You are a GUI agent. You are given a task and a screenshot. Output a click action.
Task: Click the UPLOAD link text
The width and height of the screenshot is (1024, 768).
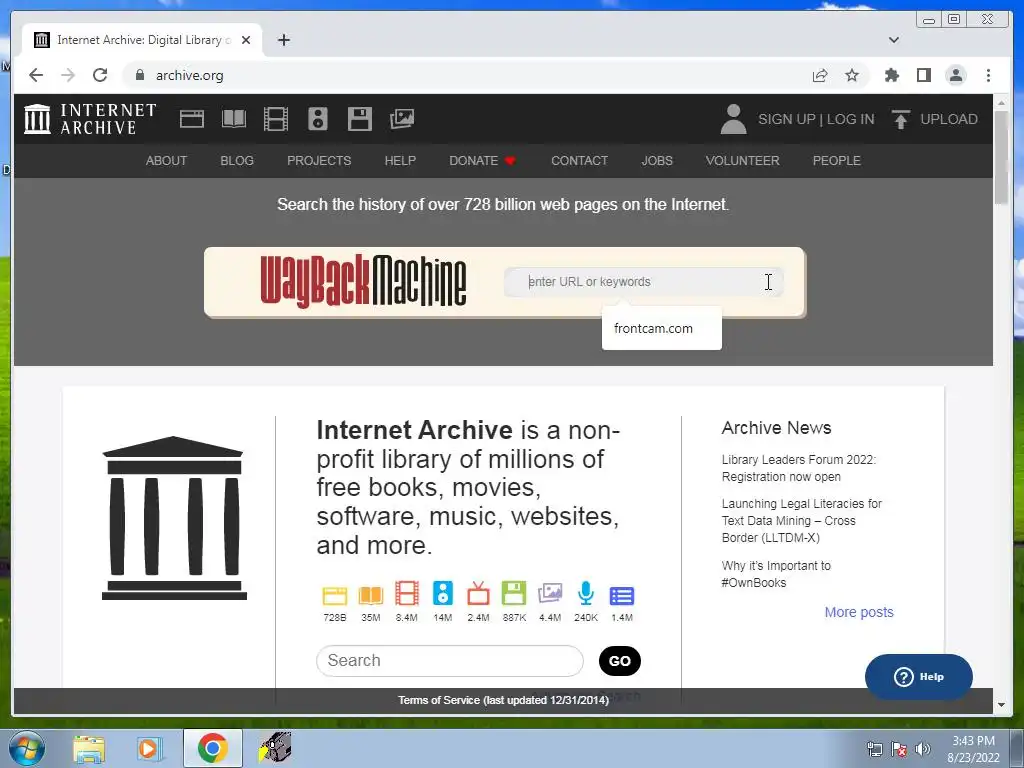948,119
